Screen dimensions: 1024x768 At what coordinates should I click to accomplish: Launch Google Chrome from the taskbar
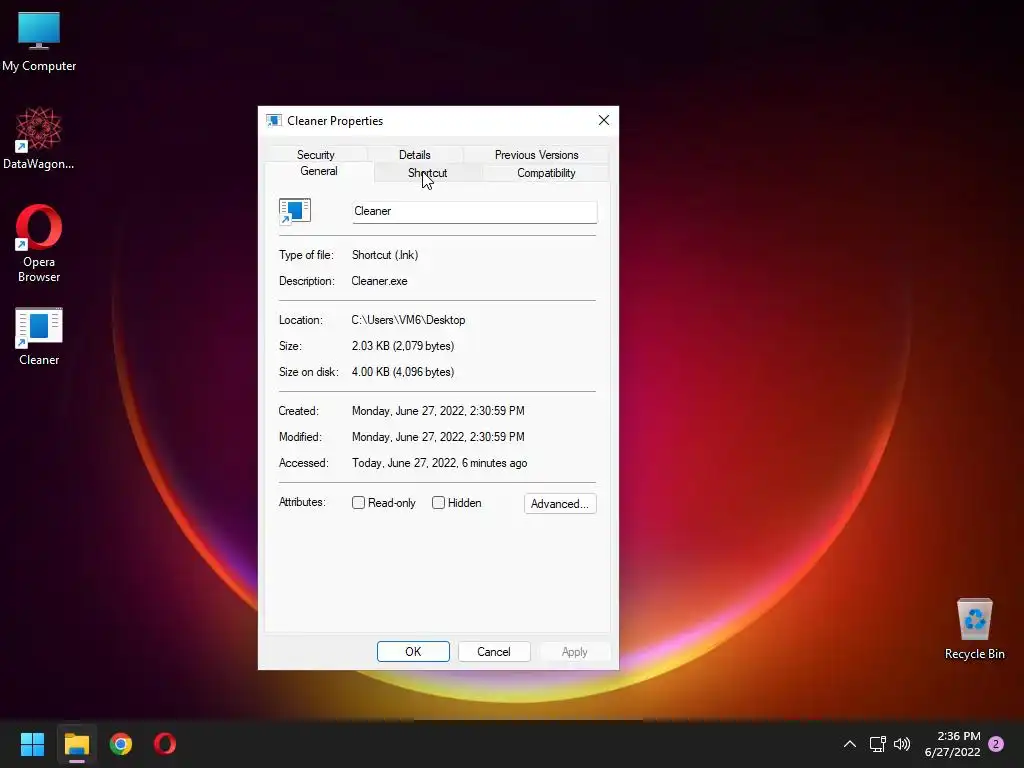[121, 744]
